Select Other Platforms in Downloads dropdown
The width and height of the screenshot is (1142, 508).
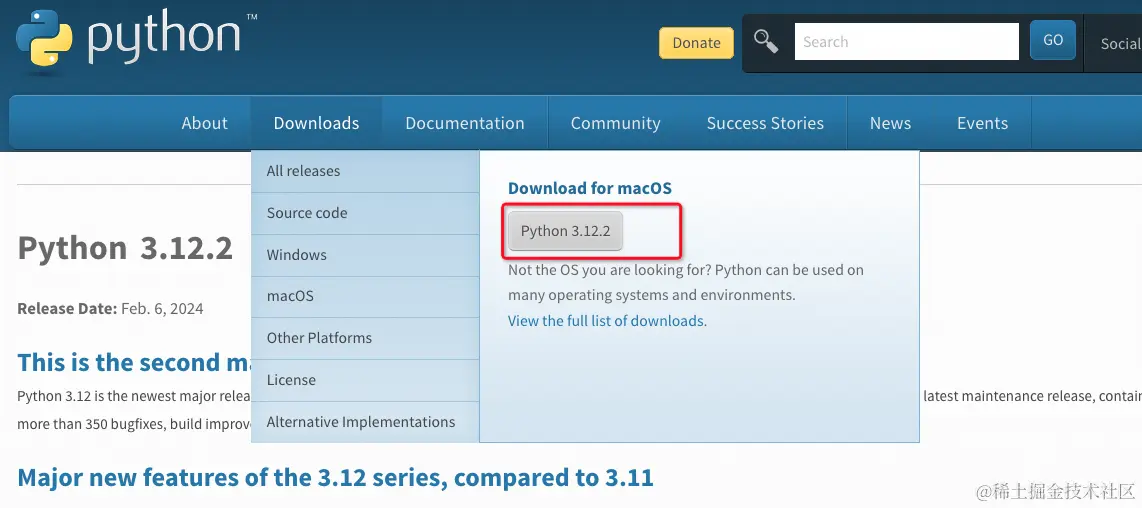[x=365, y=338]
